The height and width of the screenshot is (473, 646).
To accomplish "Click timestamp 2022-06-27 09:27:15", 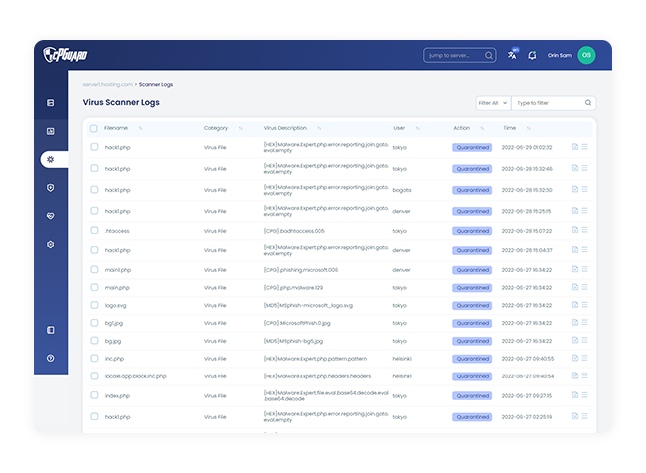I will (x=527, y=396).
